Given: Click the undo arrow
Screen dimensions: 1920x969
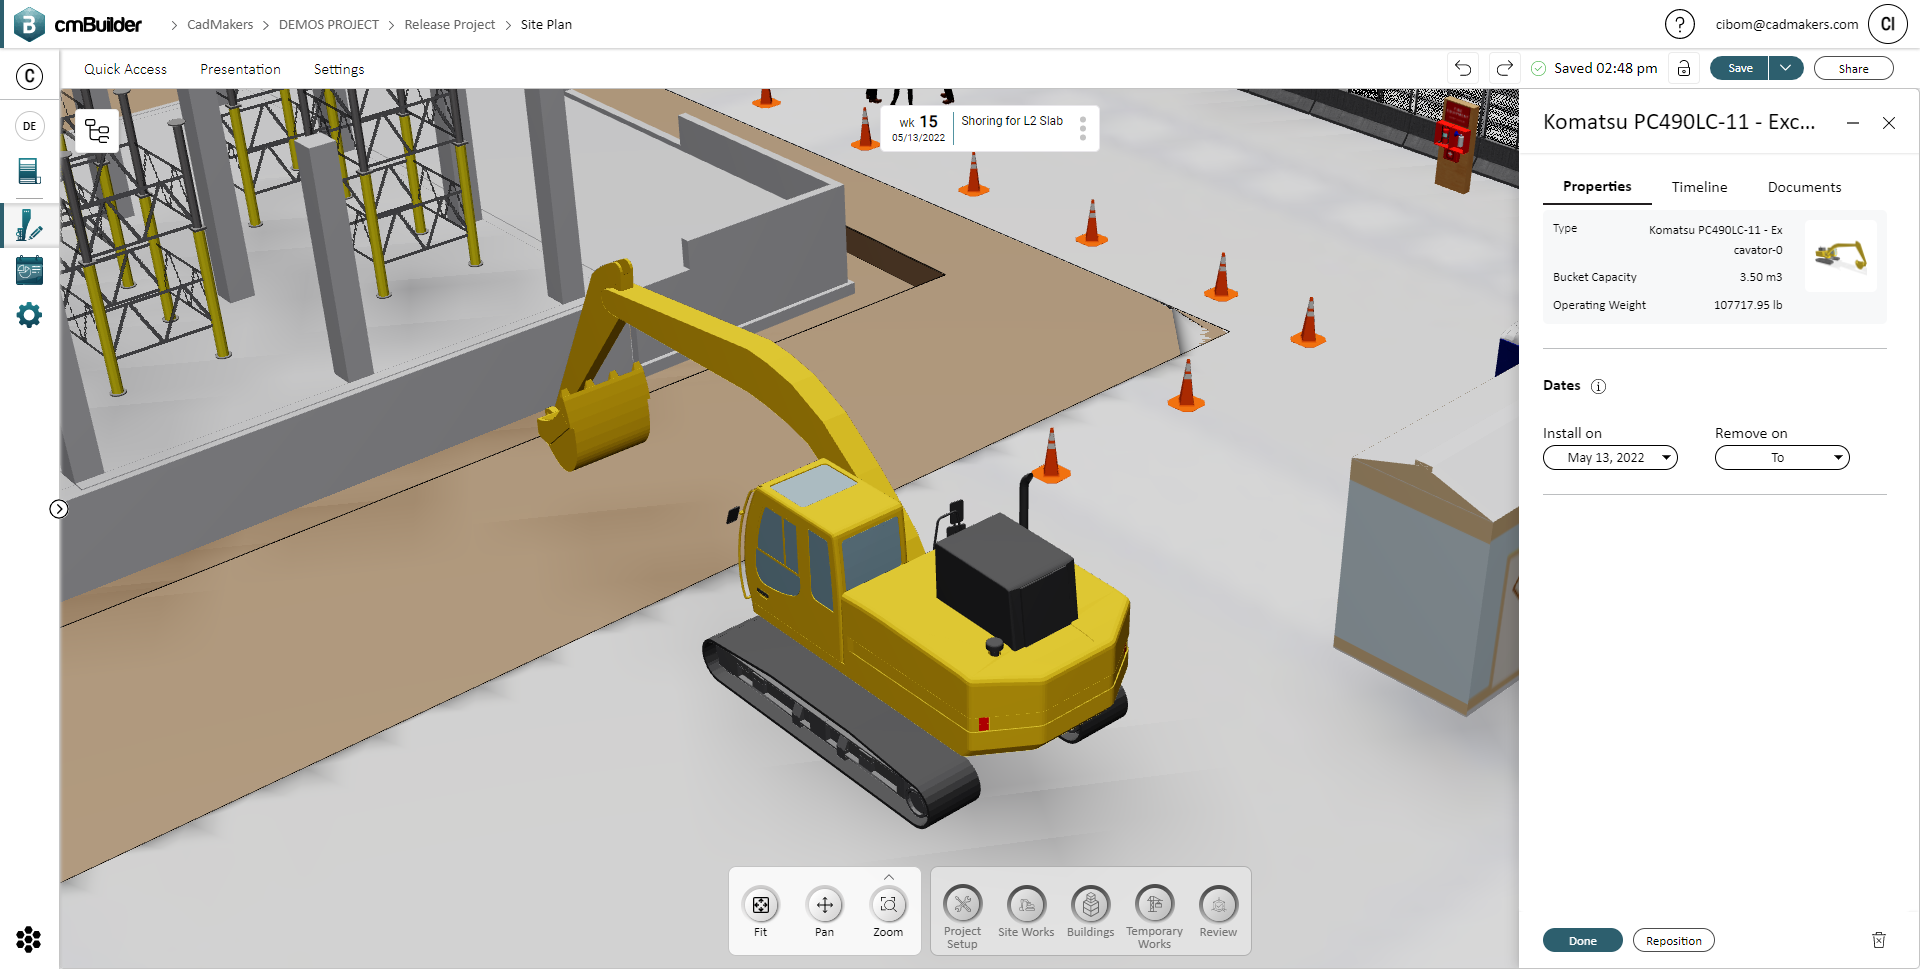Looking at the screenshot, I should coord(1463,68).
